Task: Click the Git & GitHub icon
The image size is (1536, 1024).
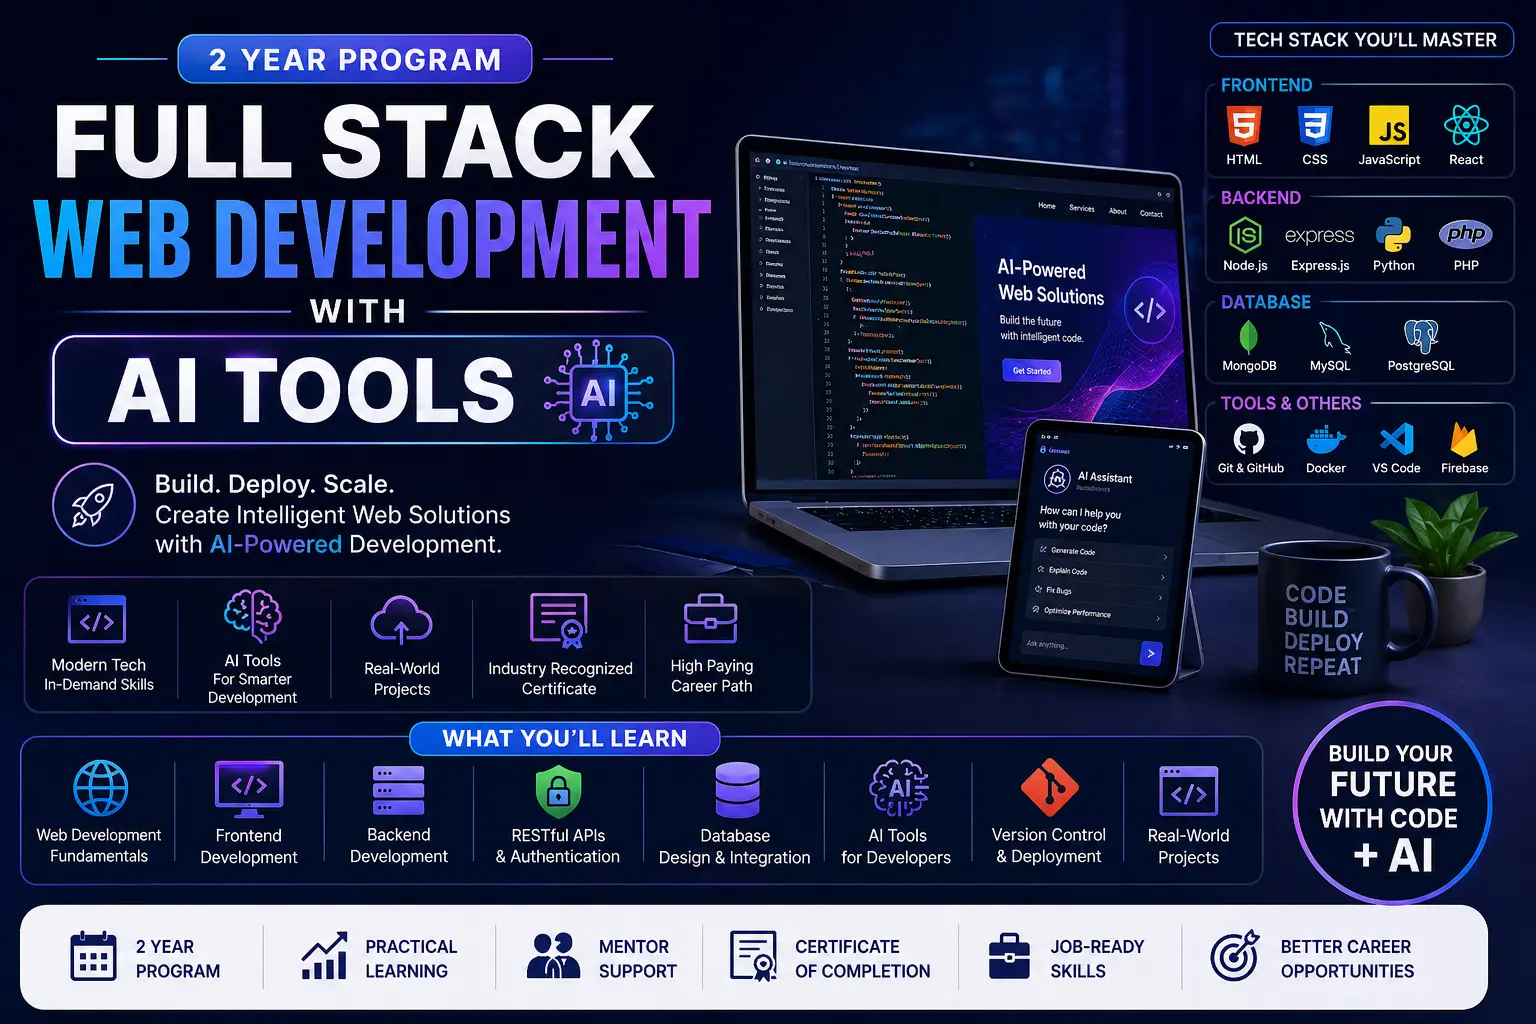Action: click(1249, 439)
